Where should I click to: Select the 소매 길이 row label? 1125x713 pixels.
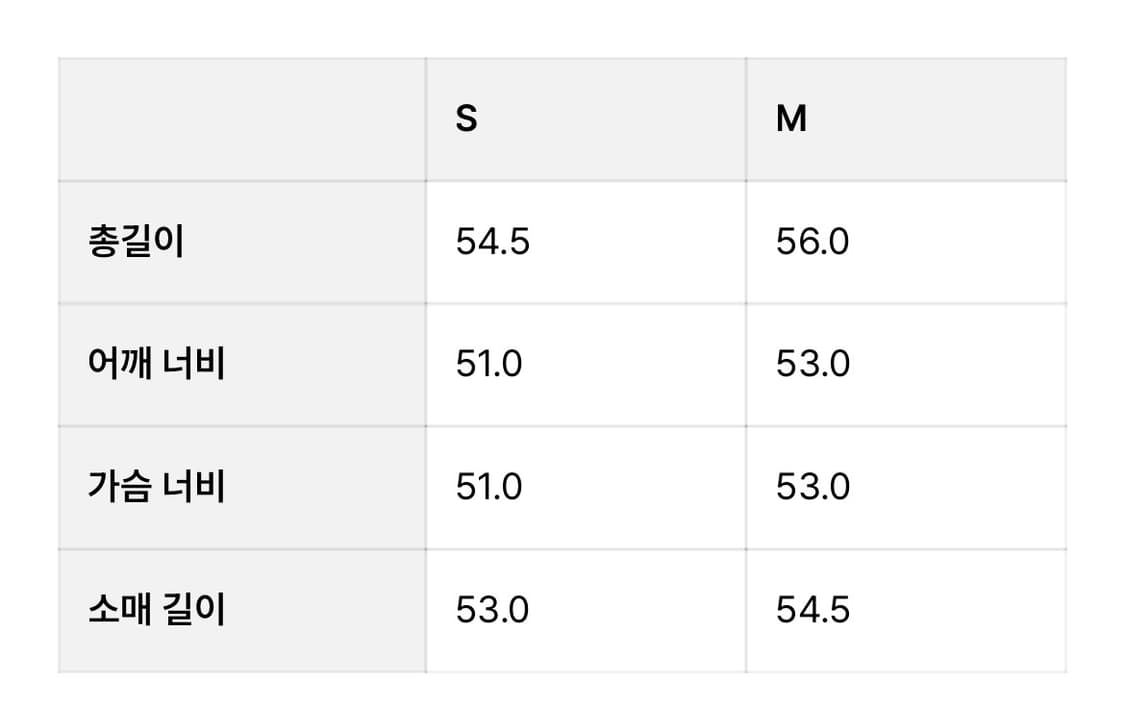click(156, 610)
